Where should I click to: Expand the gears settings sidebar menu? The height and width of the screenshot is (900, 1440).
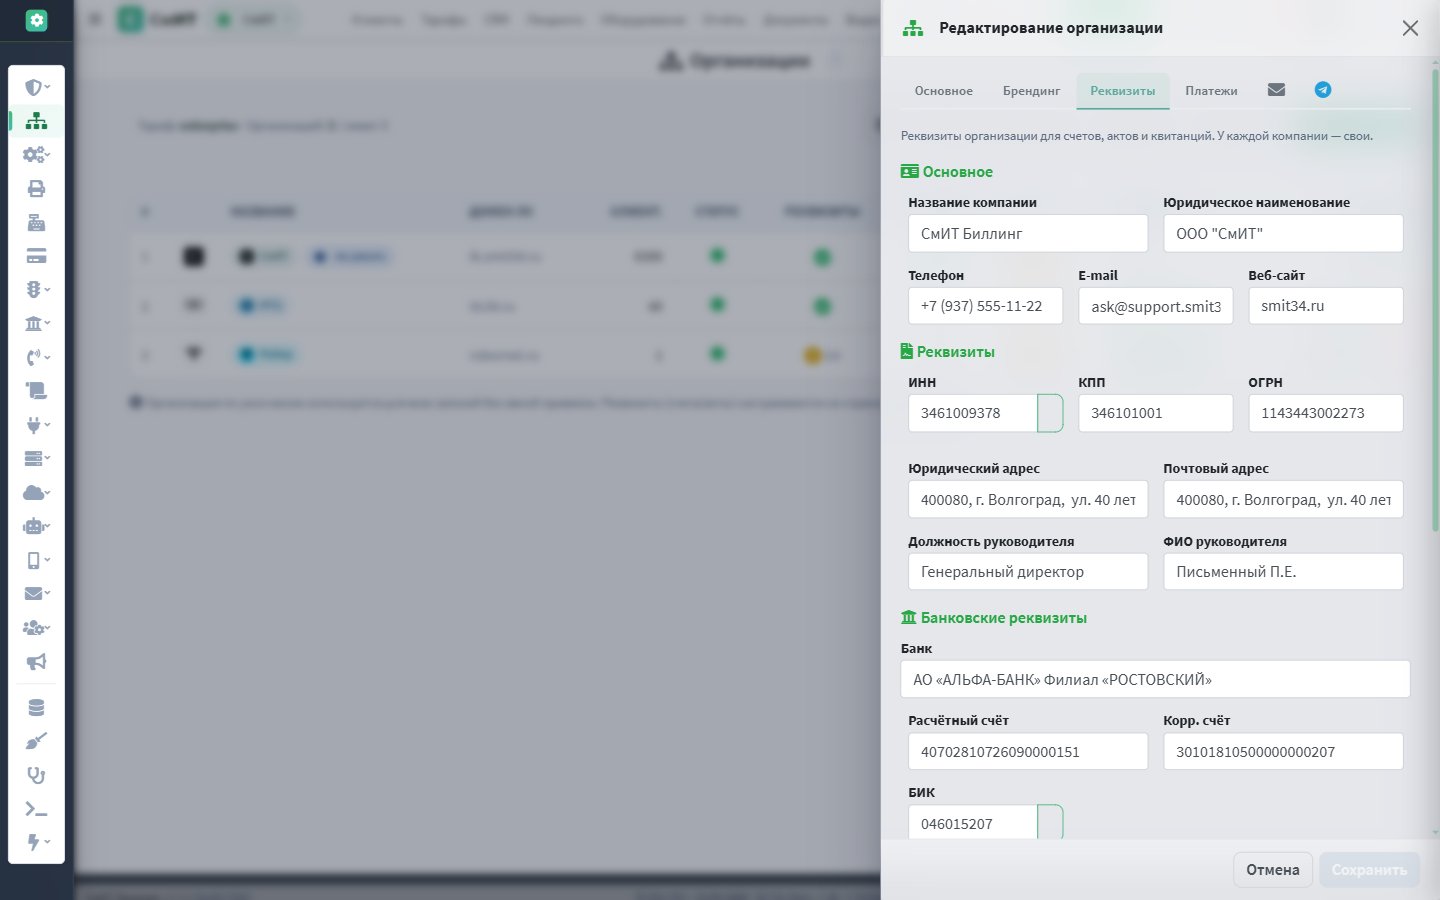[x=36, y=155]
